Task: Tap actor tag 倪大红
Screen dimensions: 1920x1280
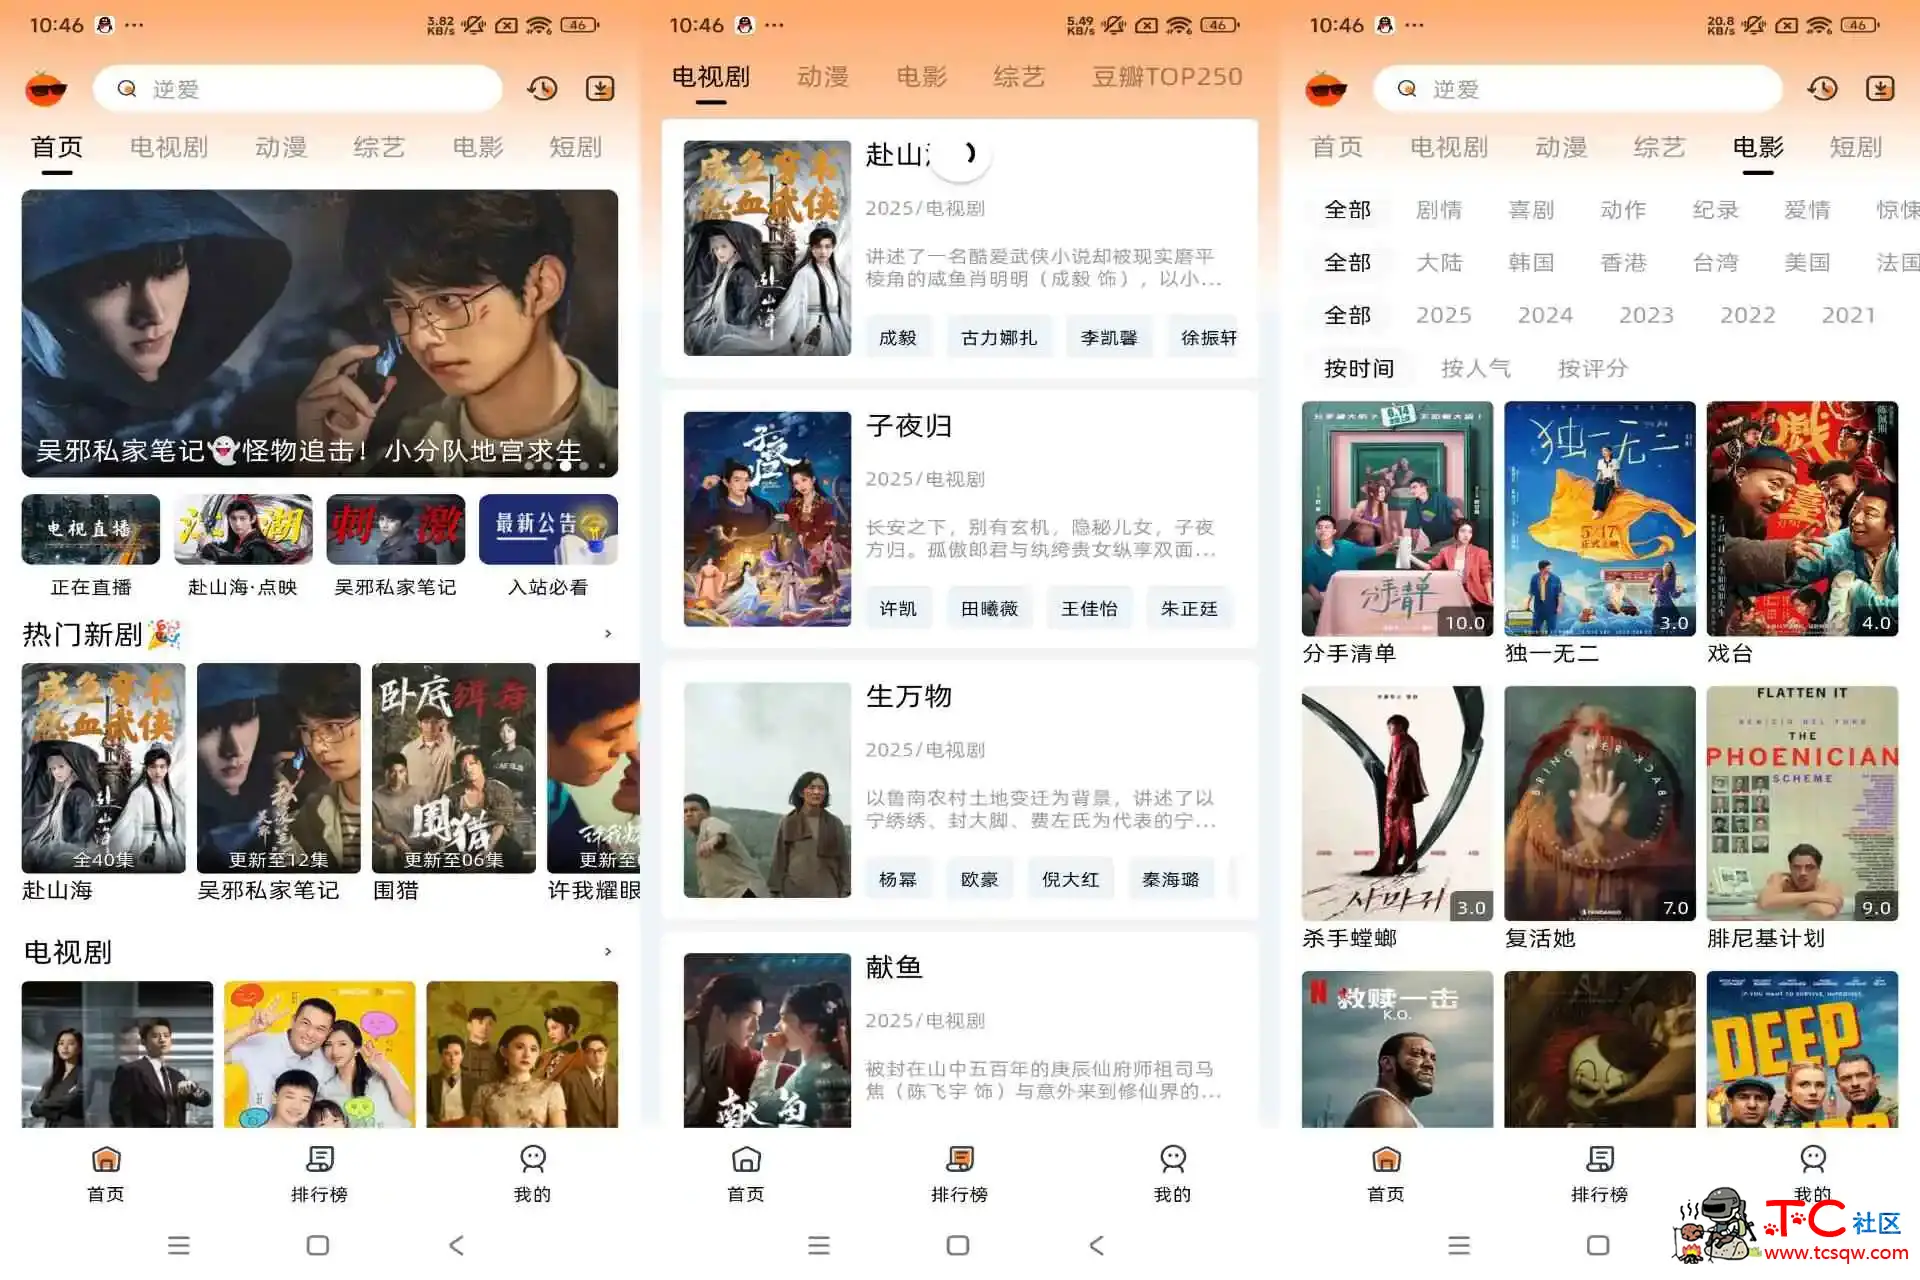Action: point(1070,879)
